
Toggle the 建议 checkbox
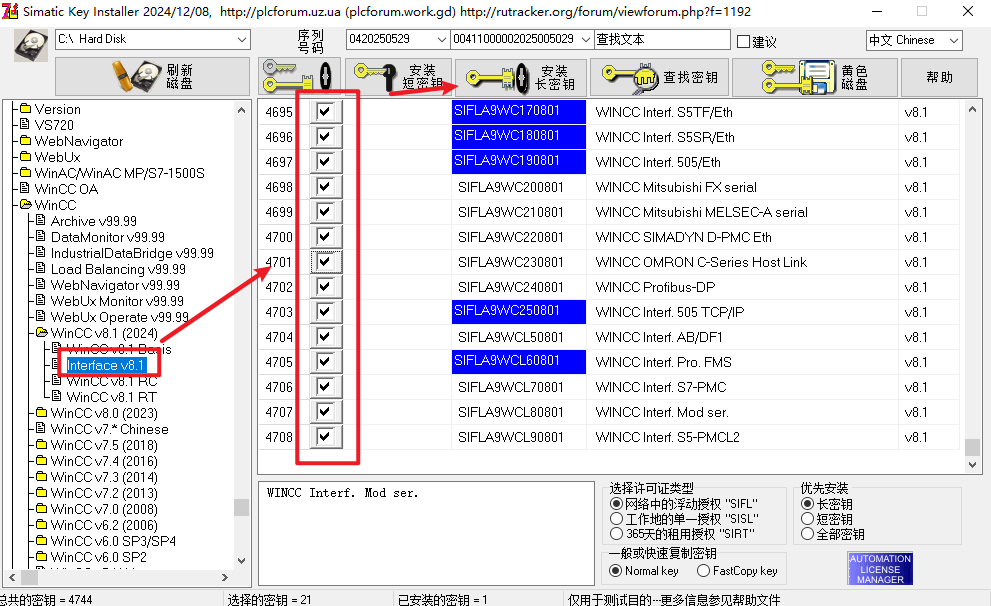[743, 41]
